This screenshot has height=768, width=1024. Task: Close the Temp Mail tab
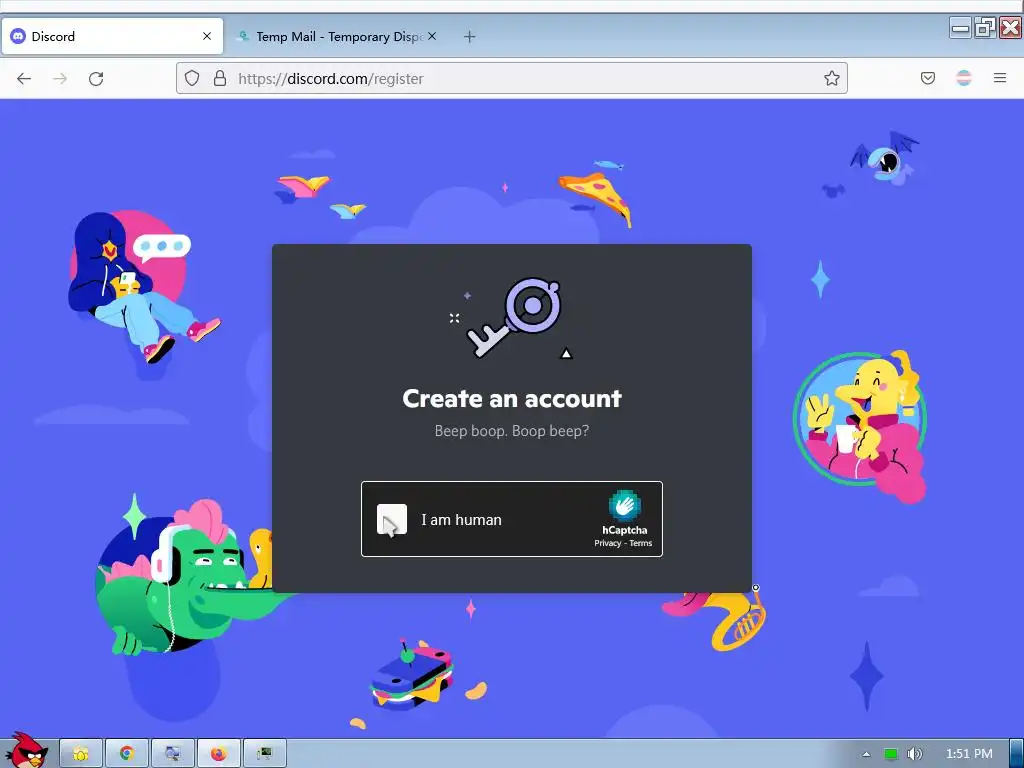[x=432, y=37]
